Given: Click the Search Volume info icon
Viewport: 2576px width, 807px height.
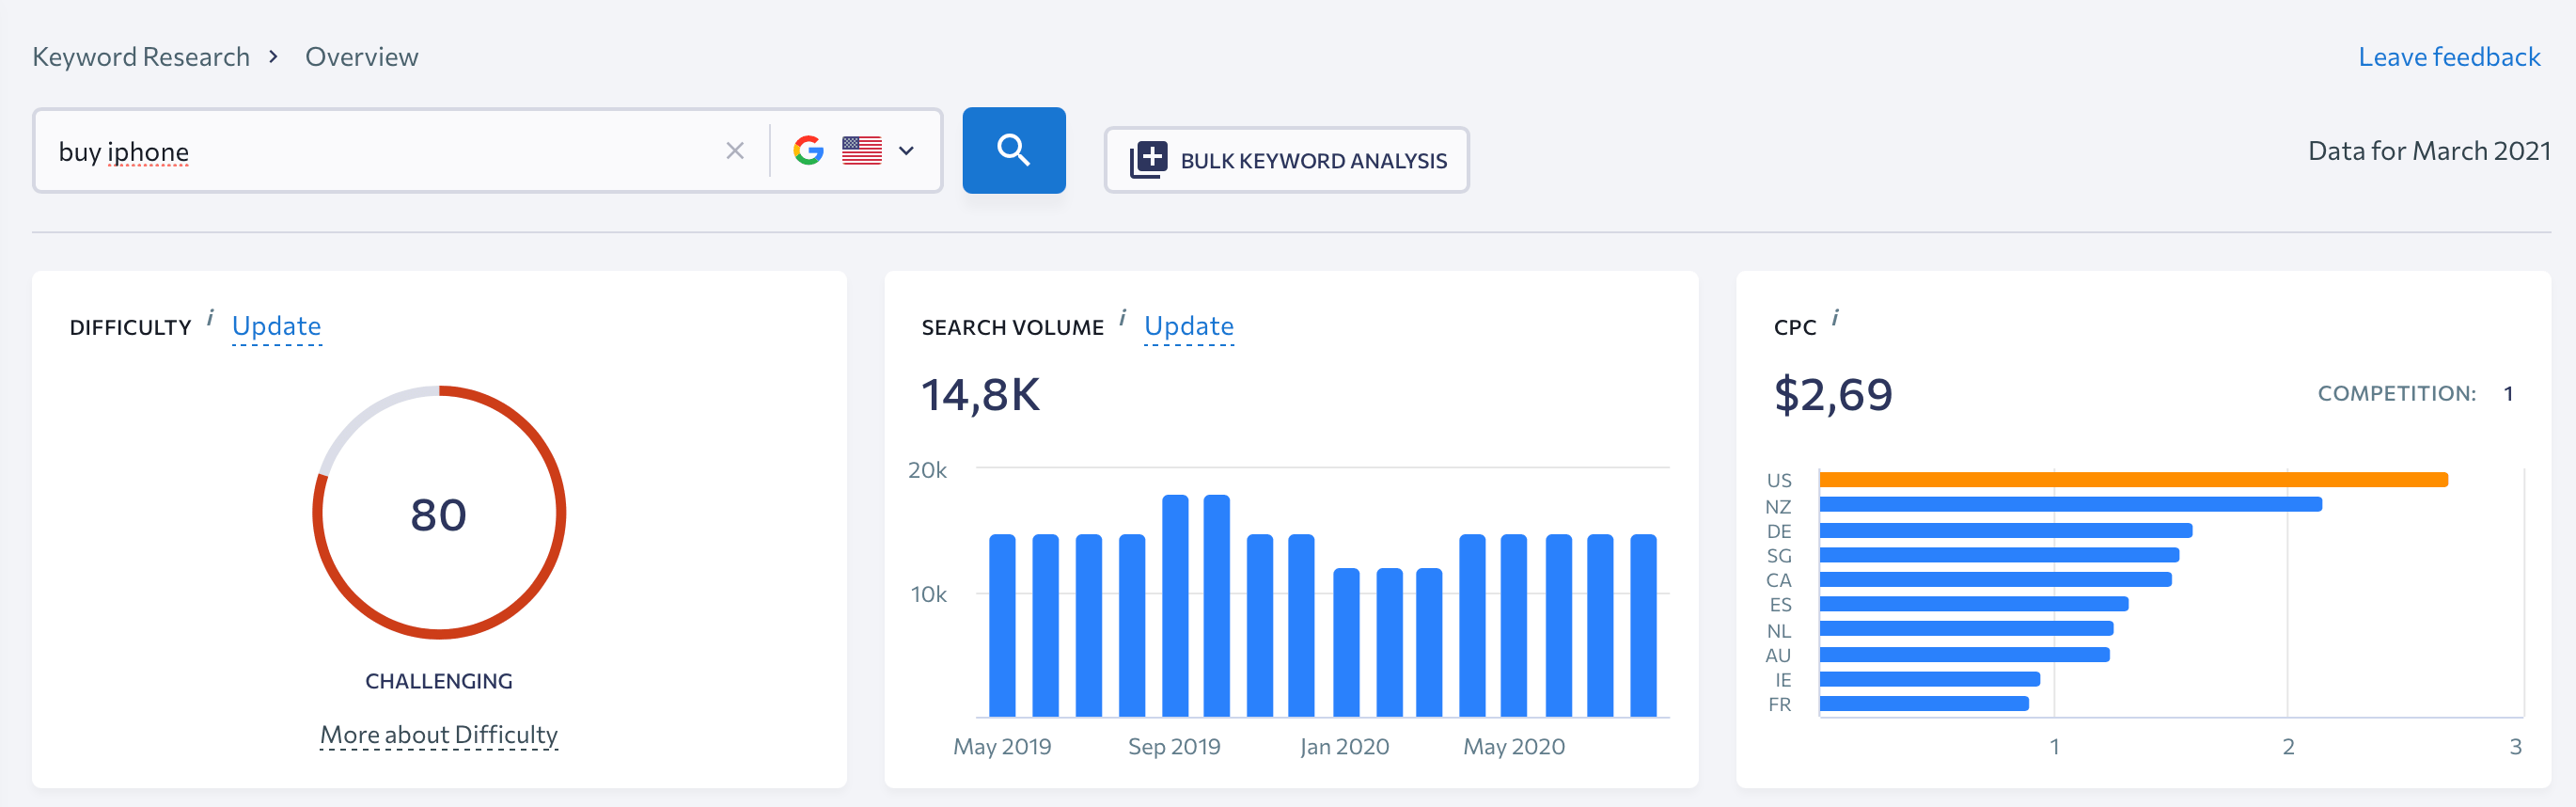Looking at the screenshot, I should point(1122,317).
